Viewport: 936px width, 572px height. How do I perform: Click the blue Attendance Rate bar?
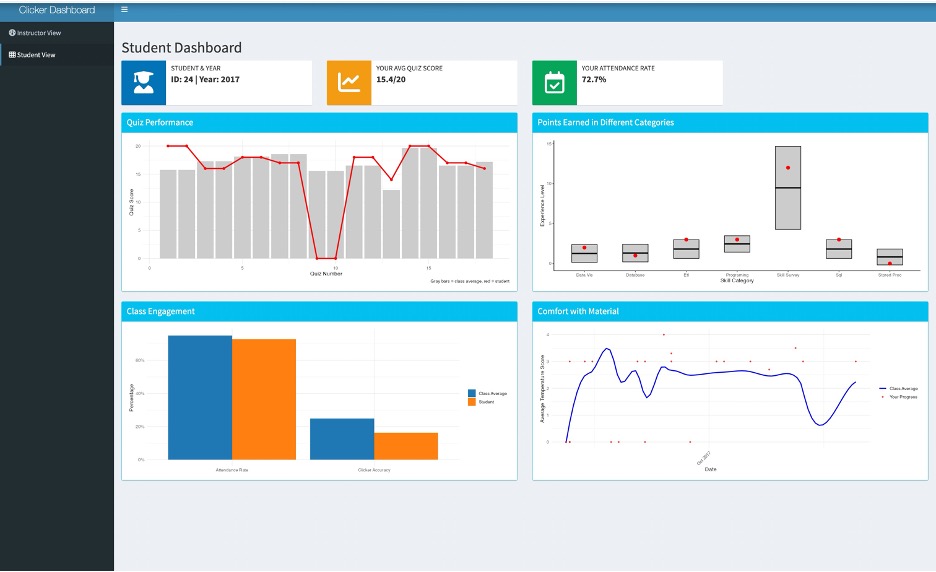tap(200, 398)
